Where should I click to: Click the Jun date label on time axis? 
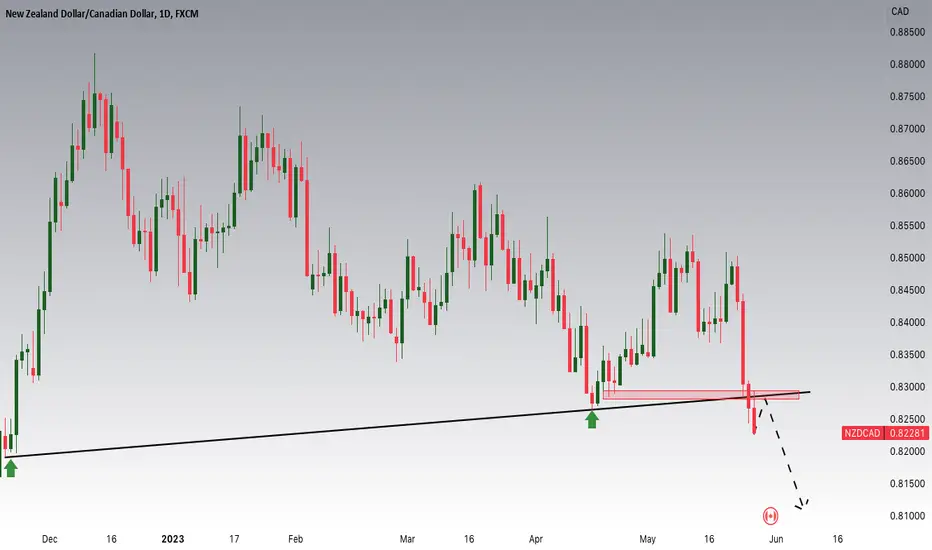pyautogui.click(x=776, y=539)
